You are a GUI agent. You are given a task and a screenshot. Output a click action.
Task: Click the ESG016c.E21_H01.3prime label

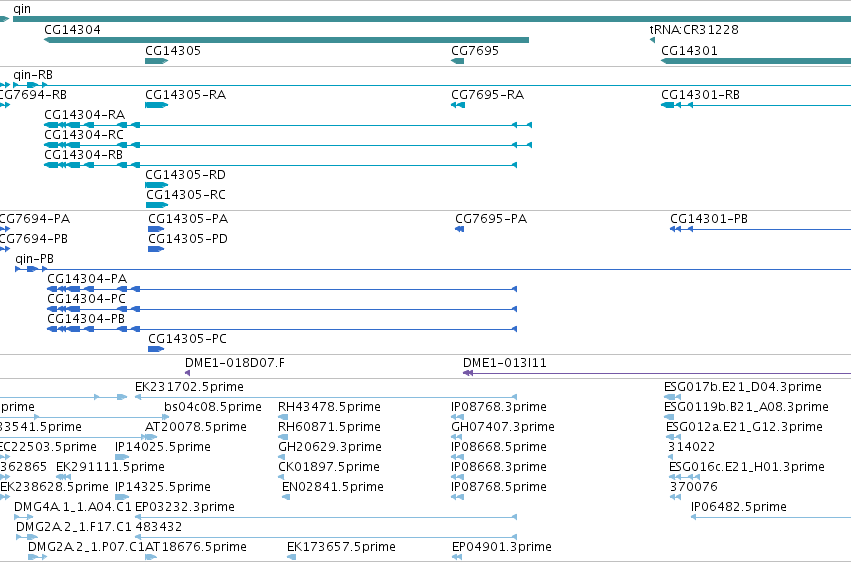click(747, 467)
